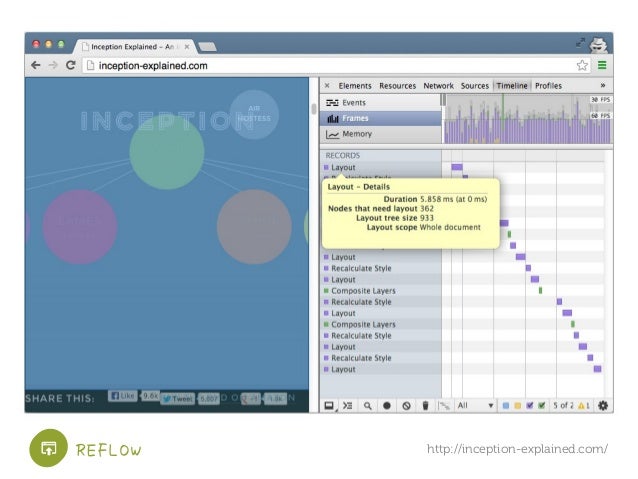Select the Events timeline mode

pos(381,103)
